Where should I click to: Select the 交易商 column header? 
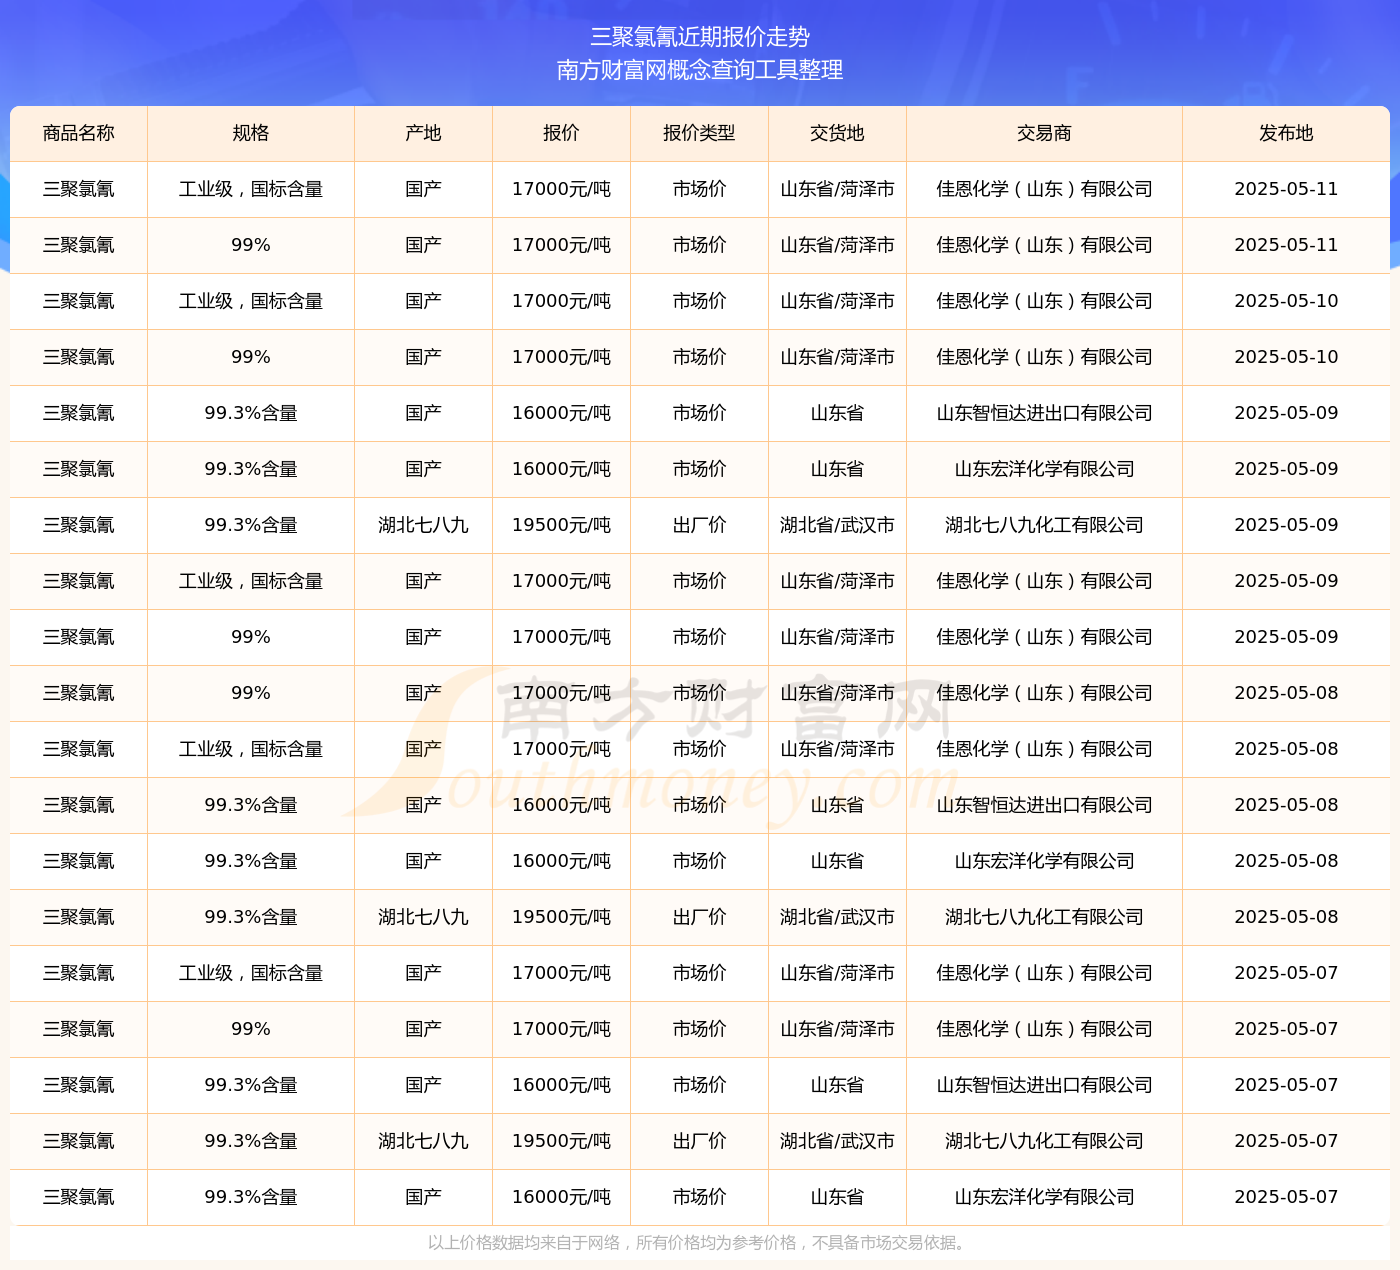(x=1044, y=133)
